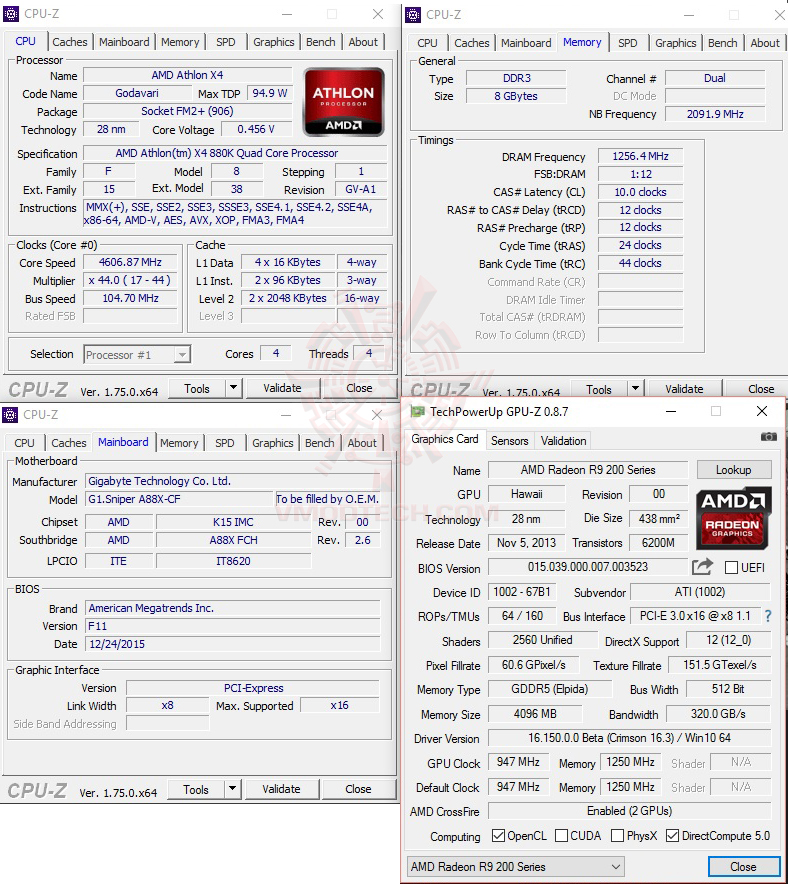Close the GPU-Z window with X
The image size is (788, 884).
tap(762, 412)
